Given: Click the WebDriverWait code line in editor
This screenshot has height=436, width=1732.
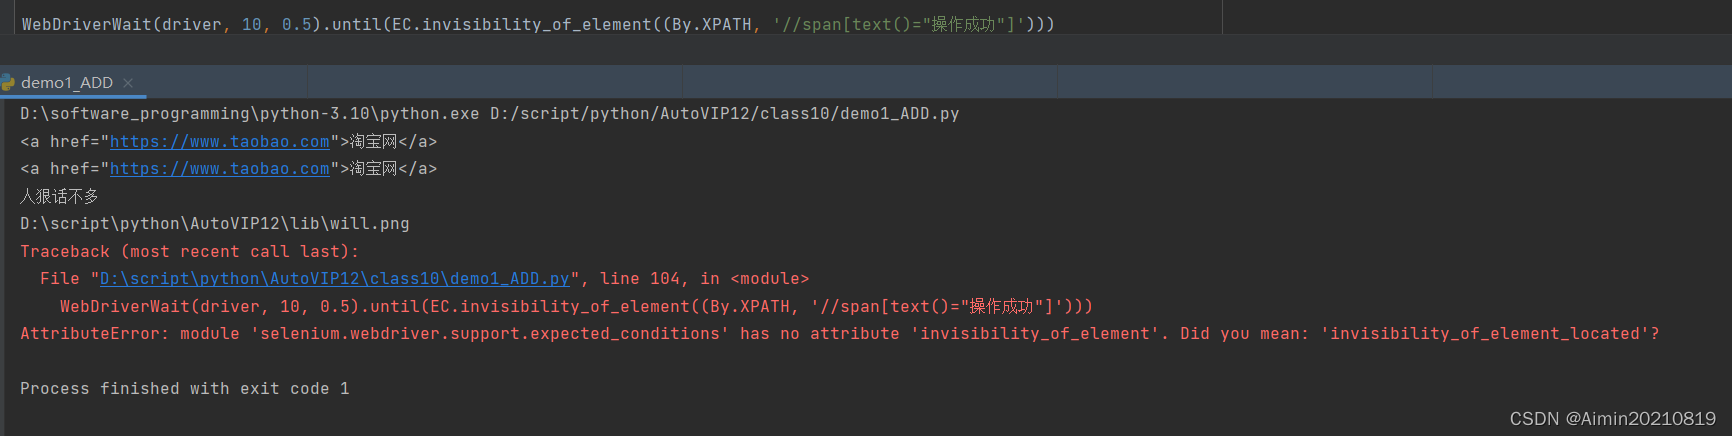Looking at the screenshot, I should (x=538, y=24).
